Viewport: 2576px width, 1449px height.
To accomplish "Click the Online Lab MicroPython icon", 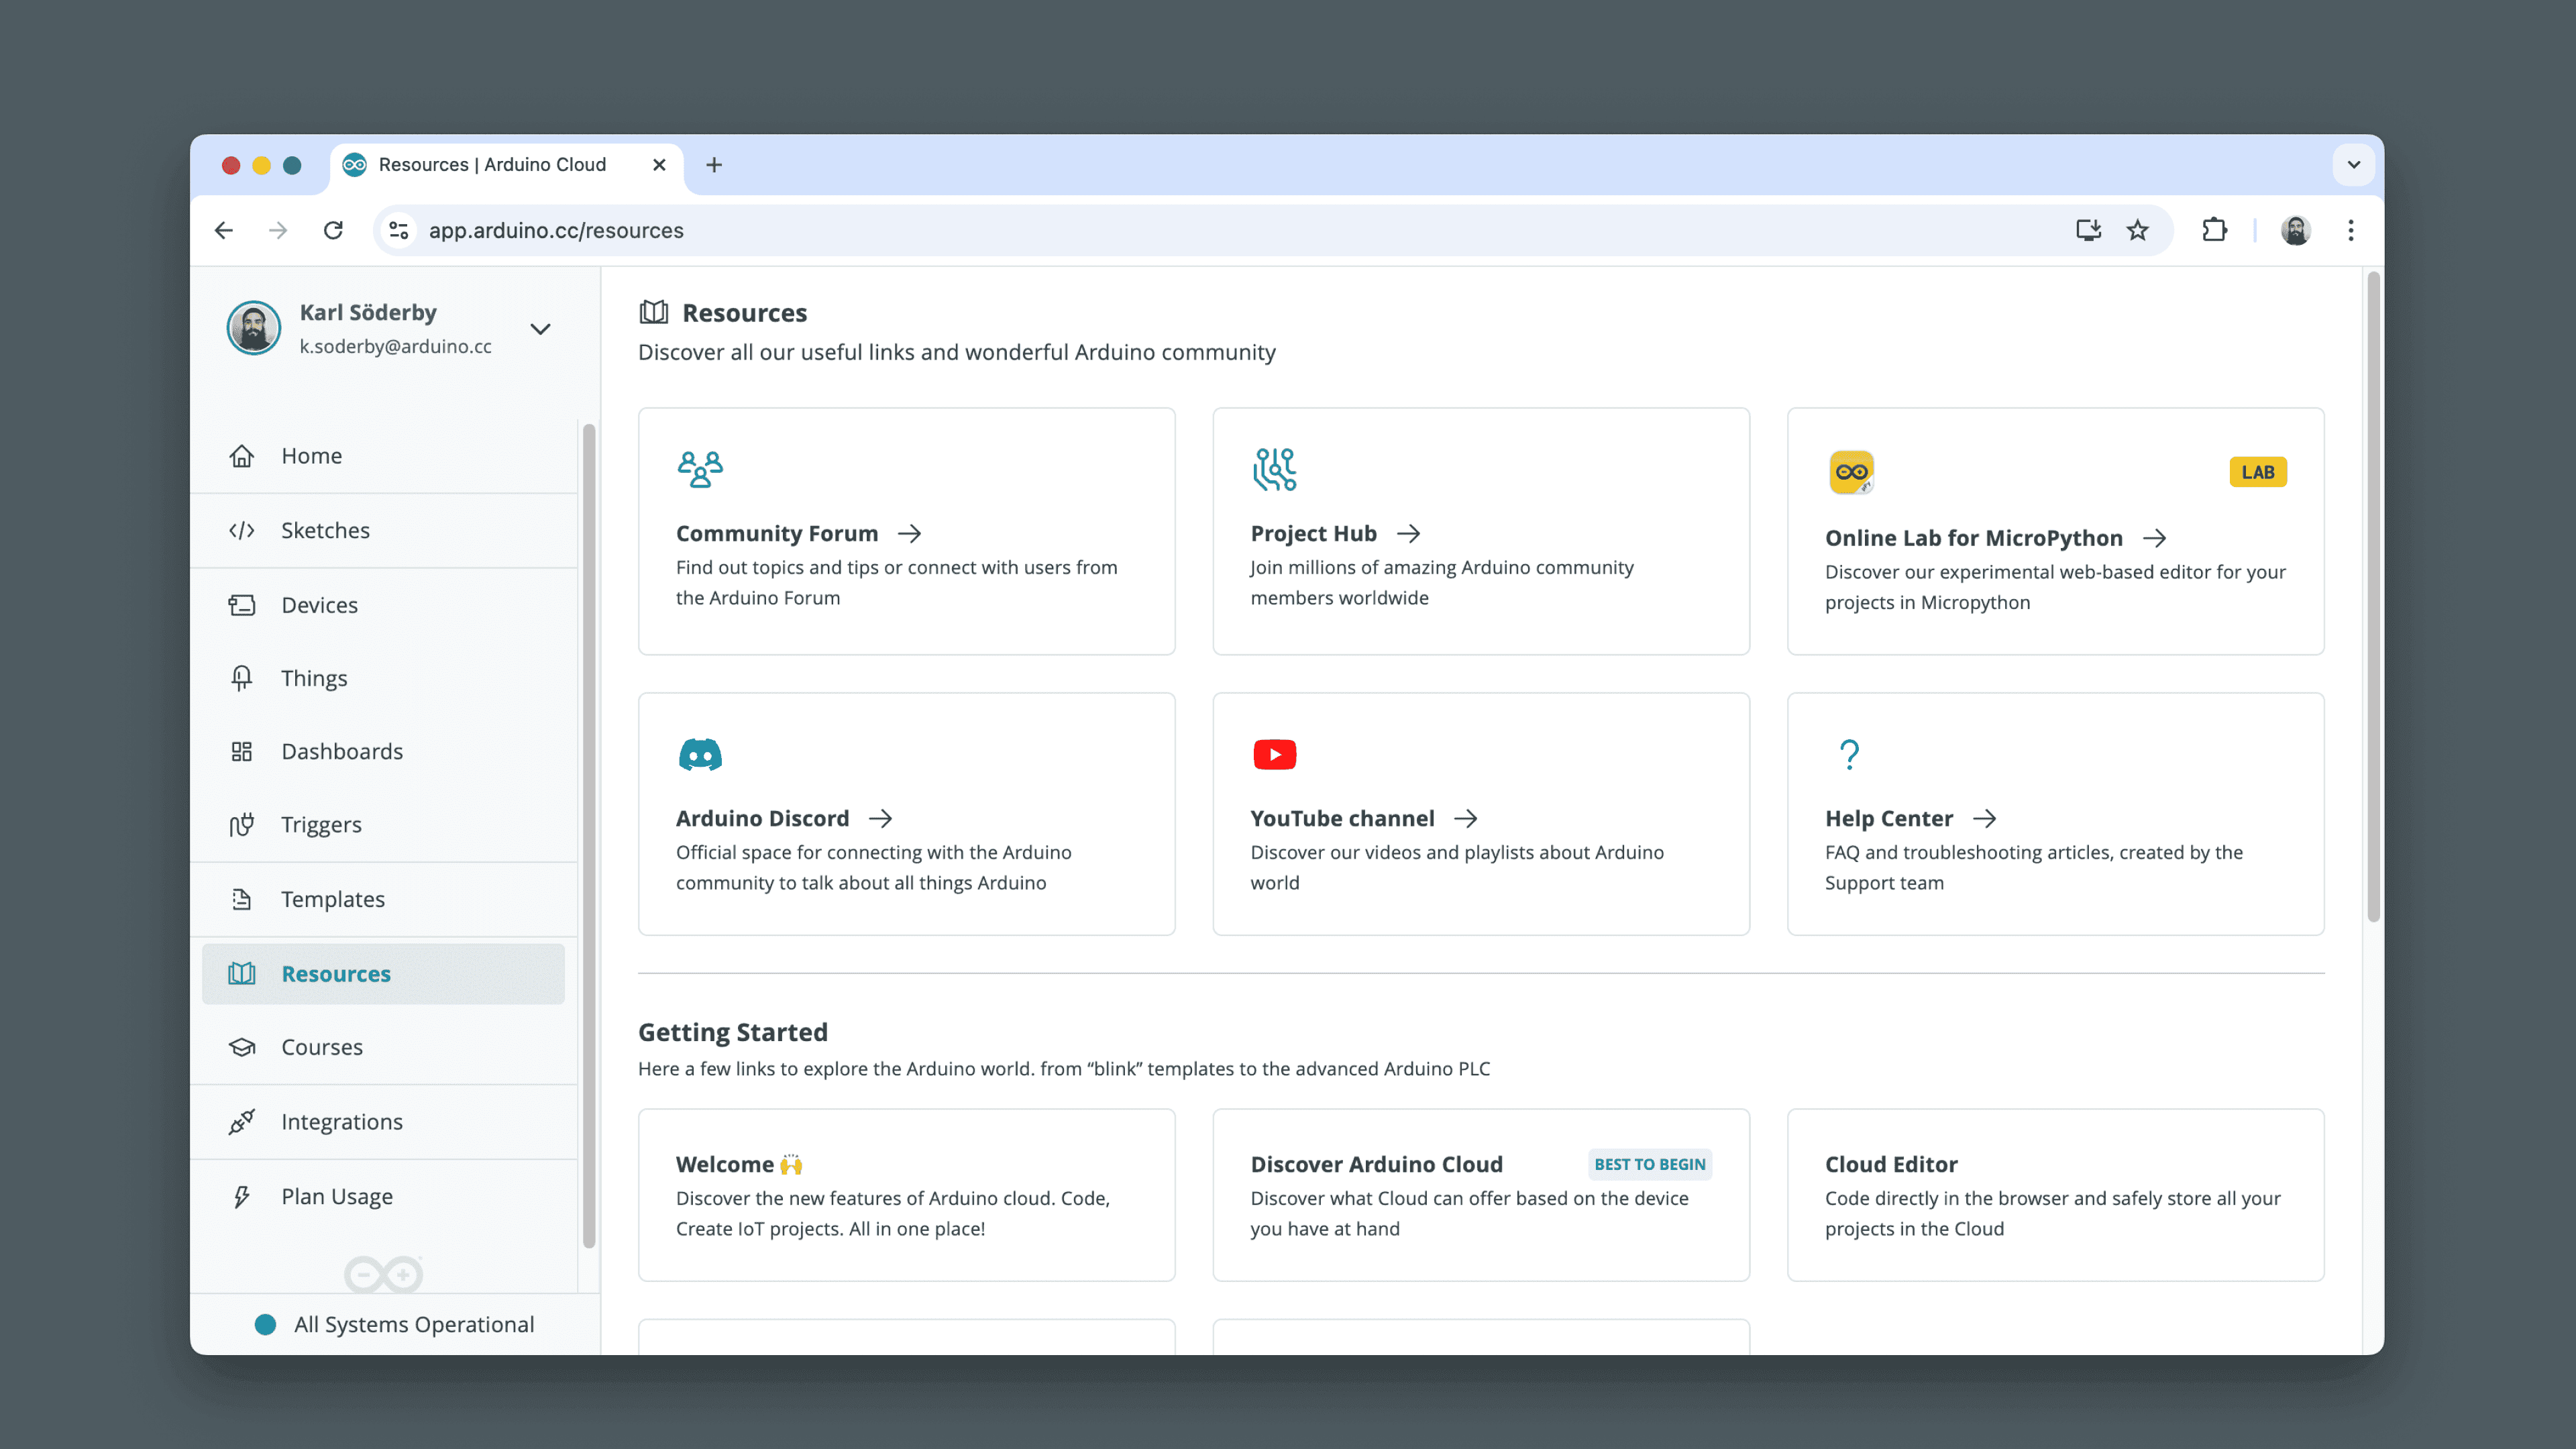I will pos(1851,472).
